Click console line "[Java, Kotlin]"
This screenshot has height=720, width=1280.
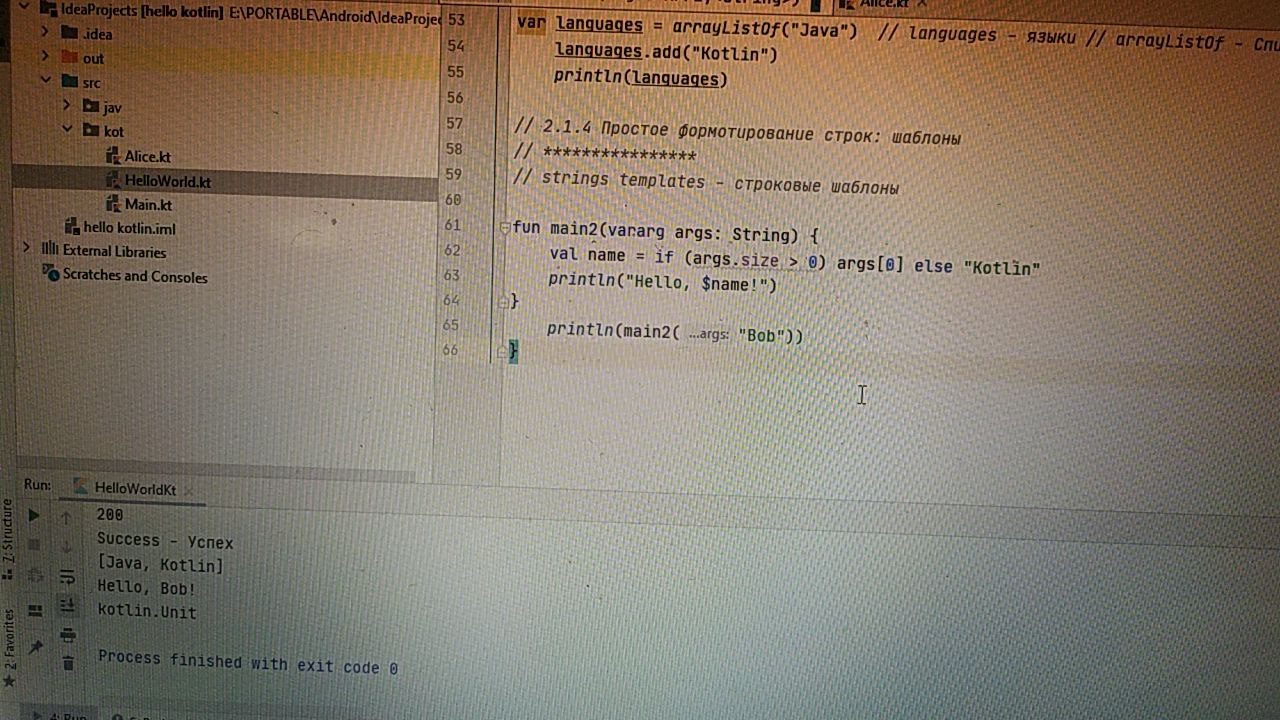(160, 565)
